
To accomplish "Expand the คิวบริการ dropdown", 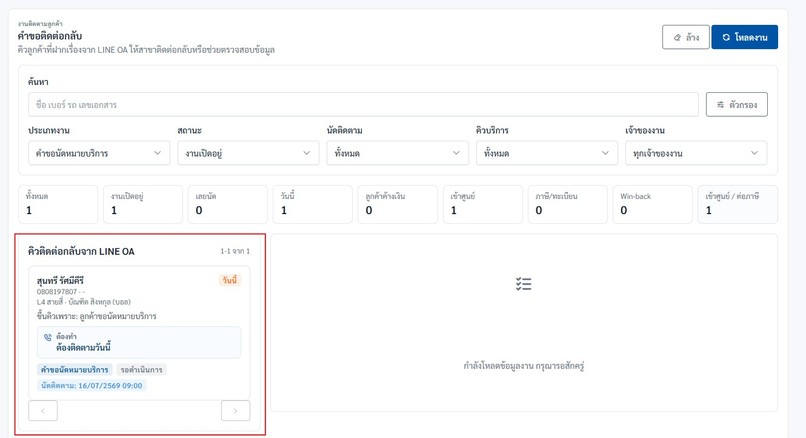I will pyautogui.click(x=546, y=153).
